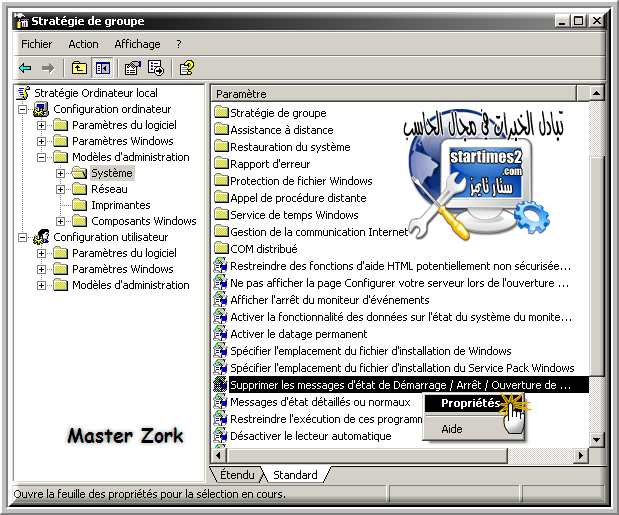Click policy icon beside Afficher l'arrêt du moniteur

pyautogui.click(x=220, y=300)
